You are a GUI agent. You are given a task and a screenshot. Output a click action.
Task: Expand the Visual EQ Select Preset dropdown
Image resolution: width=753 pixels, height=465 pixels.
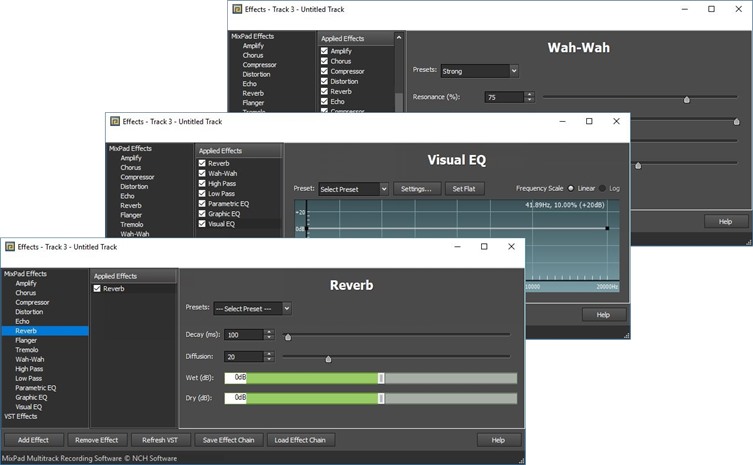(x=353, y=189)
